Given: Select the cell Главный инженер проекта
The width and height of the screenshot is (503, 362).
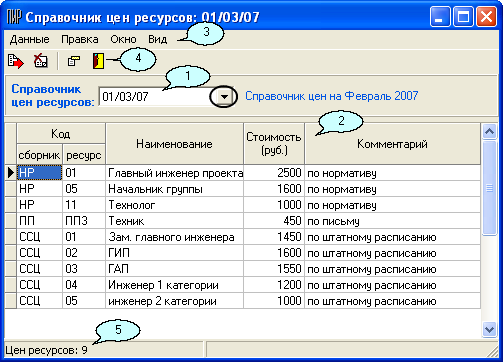Looking at the screenshot, I should (175, 173).
